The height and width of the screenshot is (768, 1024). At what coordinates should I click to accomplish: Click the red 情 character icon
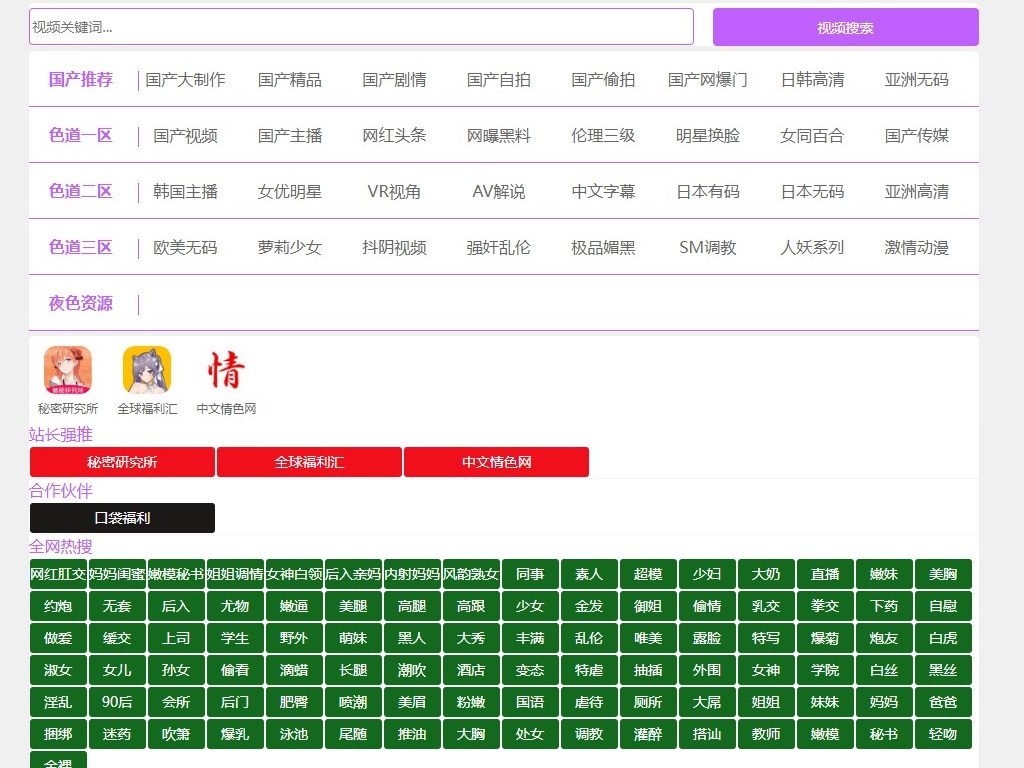tap(226, 370)
